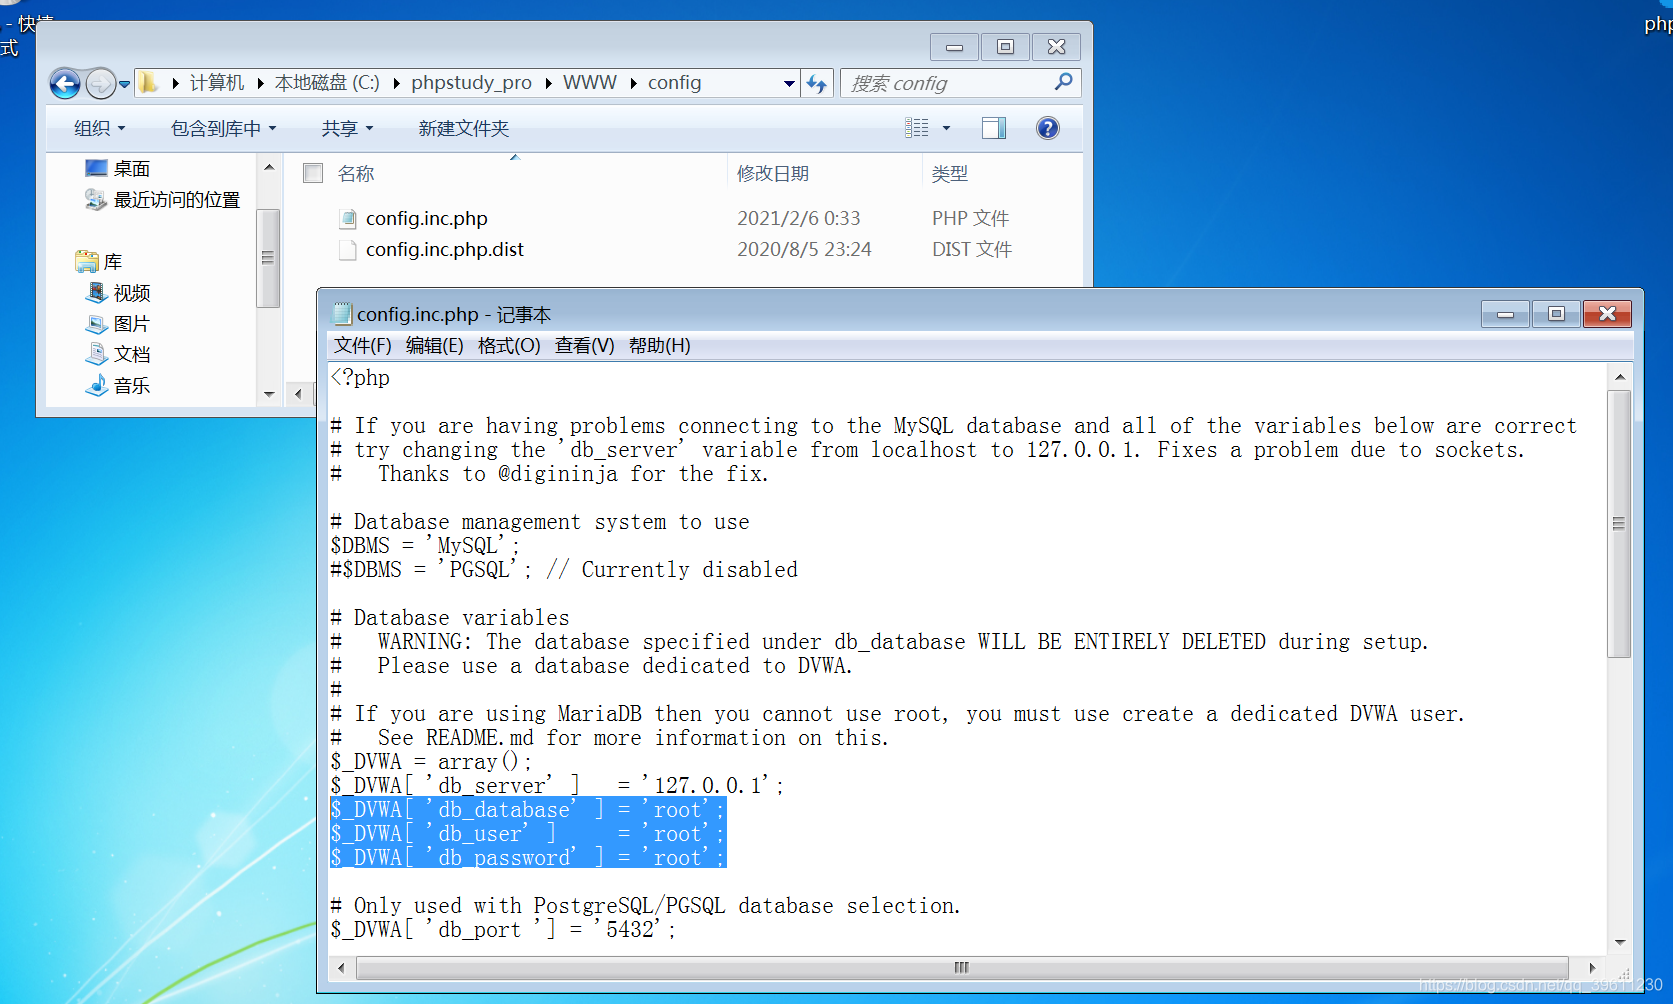
Task: Change view with the view mode icon
Action: coord(917,128)
